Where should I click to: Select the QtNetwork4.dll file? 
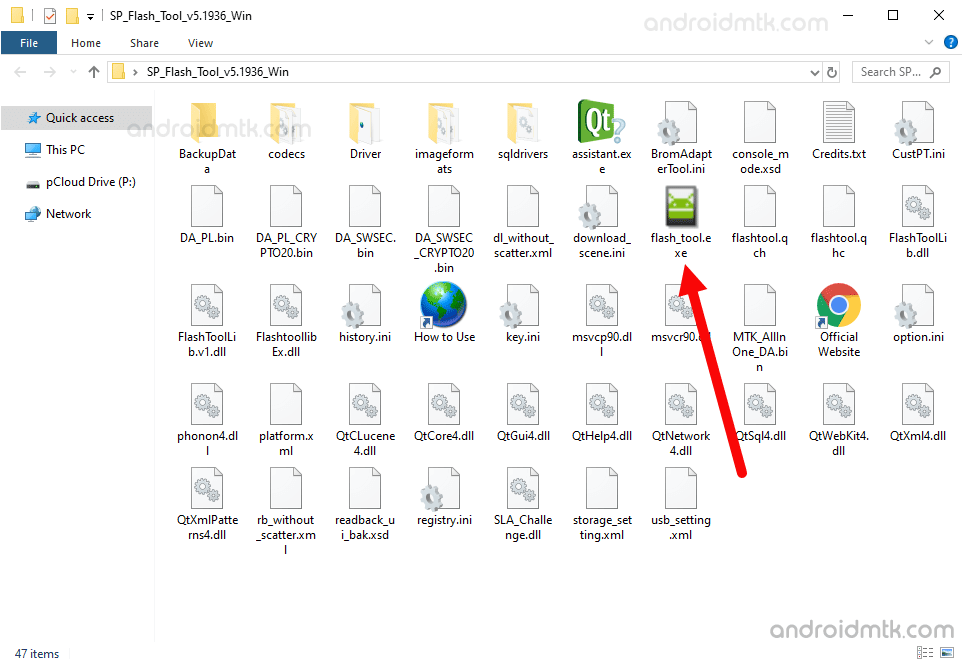pos(680,418)
